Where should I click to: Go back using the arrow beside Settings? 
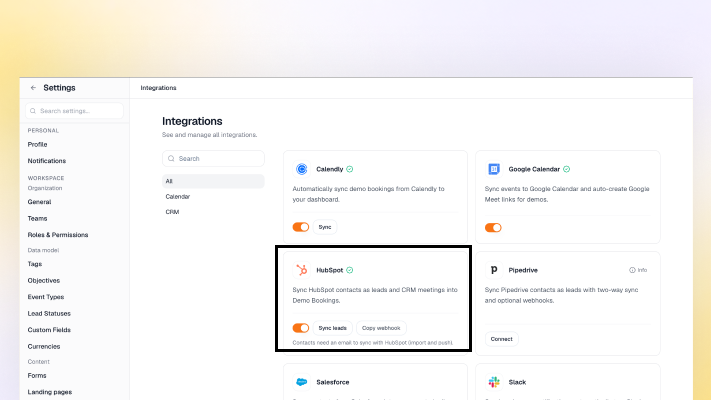tap(33, 88)
